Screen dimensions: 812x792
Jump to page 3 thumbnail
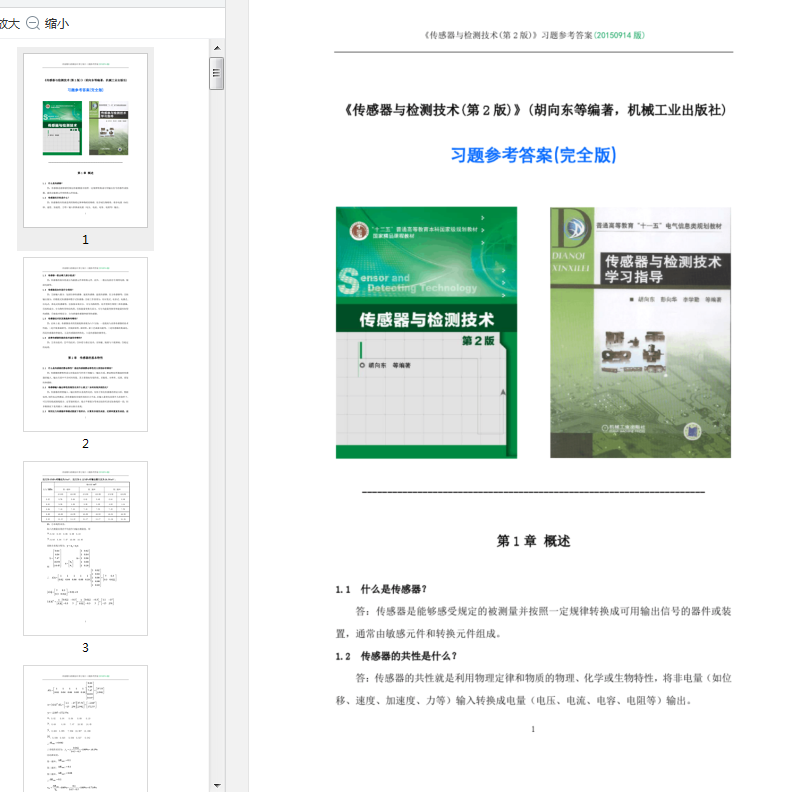coord(85,548)
